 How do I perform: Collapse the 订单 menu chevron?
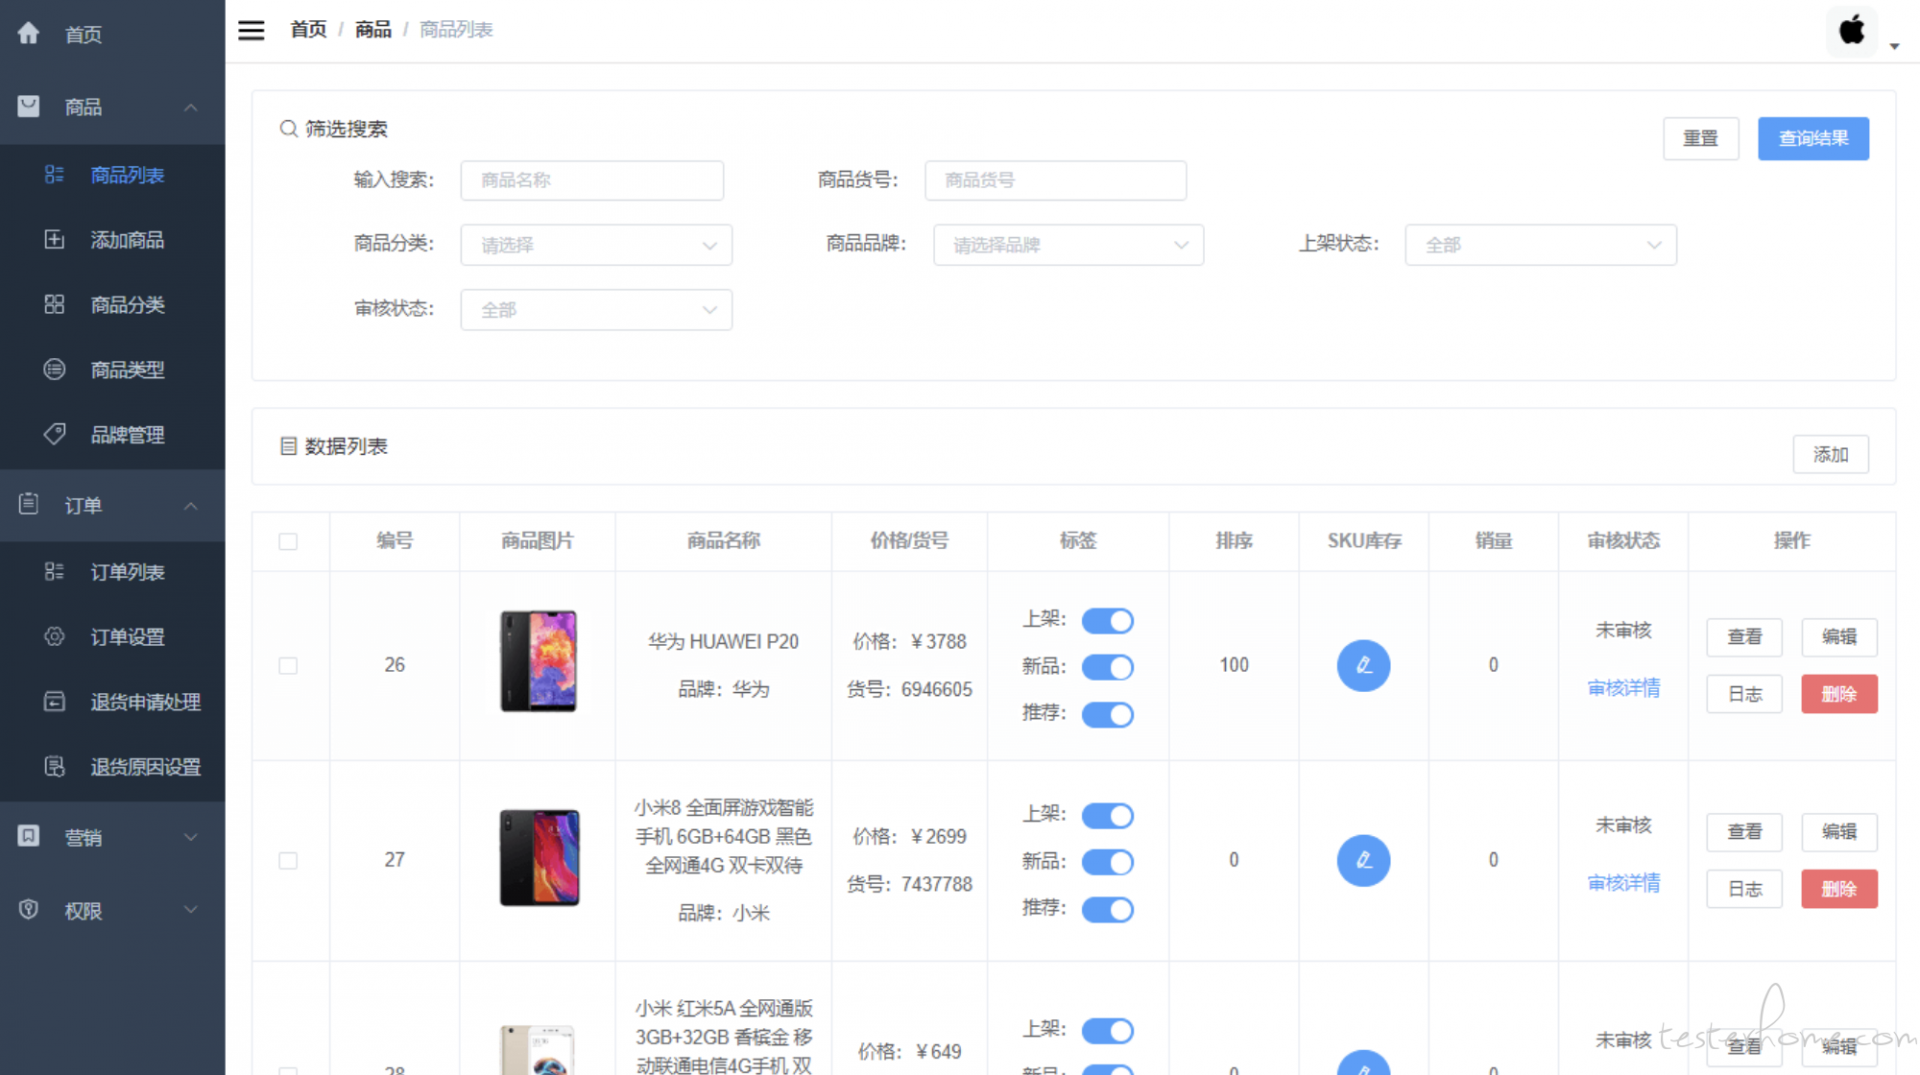190,505
